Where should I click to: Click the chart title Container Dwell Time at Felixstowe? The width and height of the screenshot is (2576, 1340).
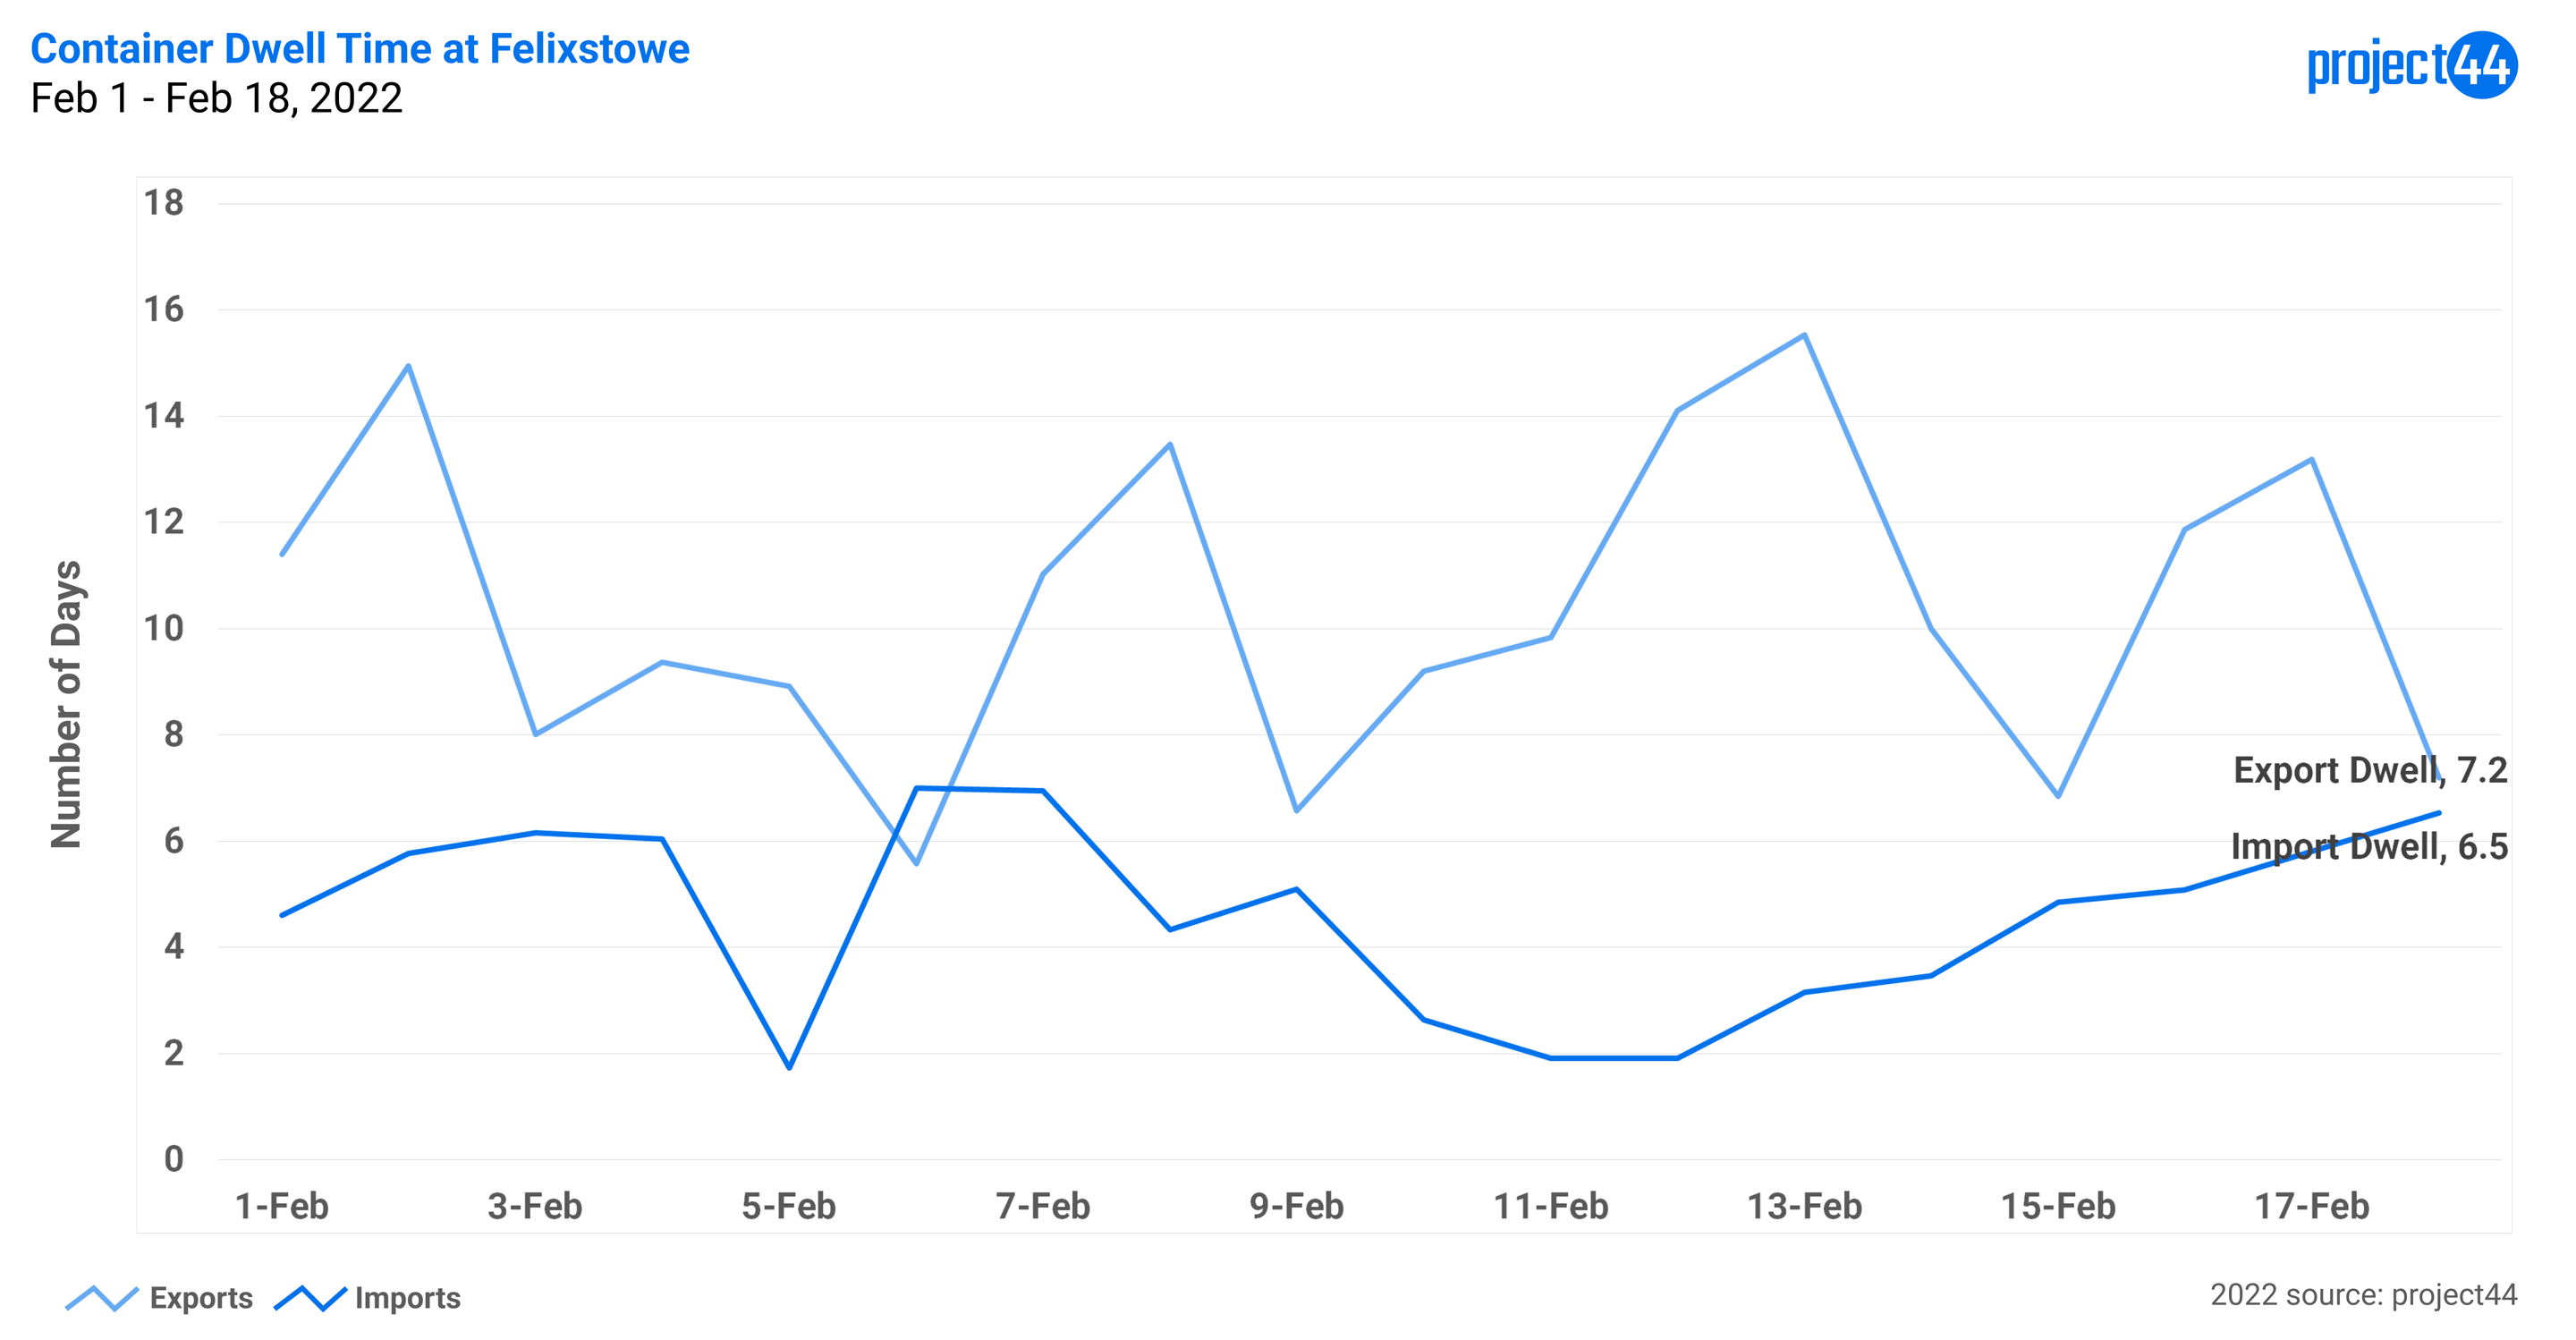point(360,49)
